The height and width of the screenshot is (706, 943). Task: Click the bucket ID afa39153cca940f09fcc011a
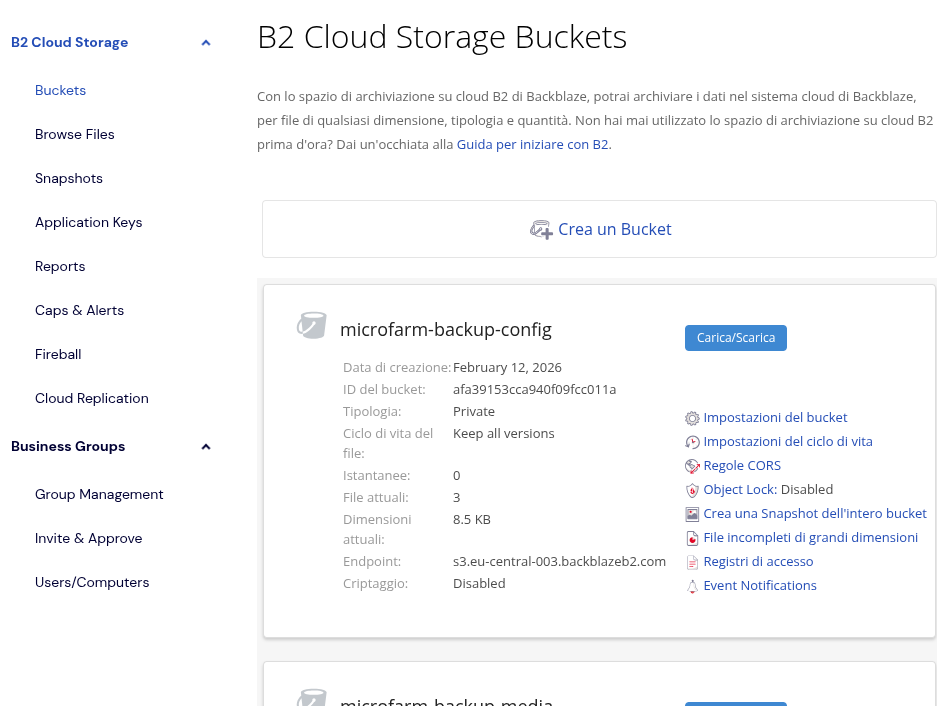535,390
